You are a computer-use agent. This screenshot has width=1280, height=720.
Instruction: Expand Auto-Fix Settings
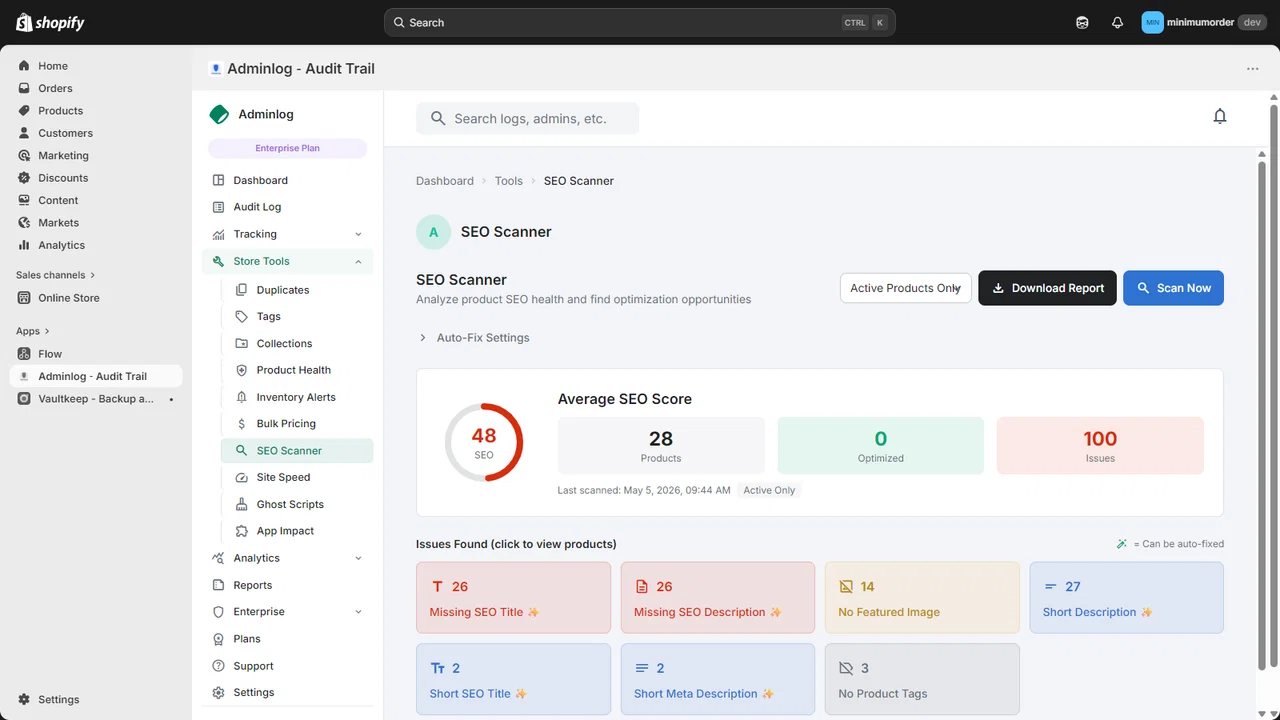[474, 338]
